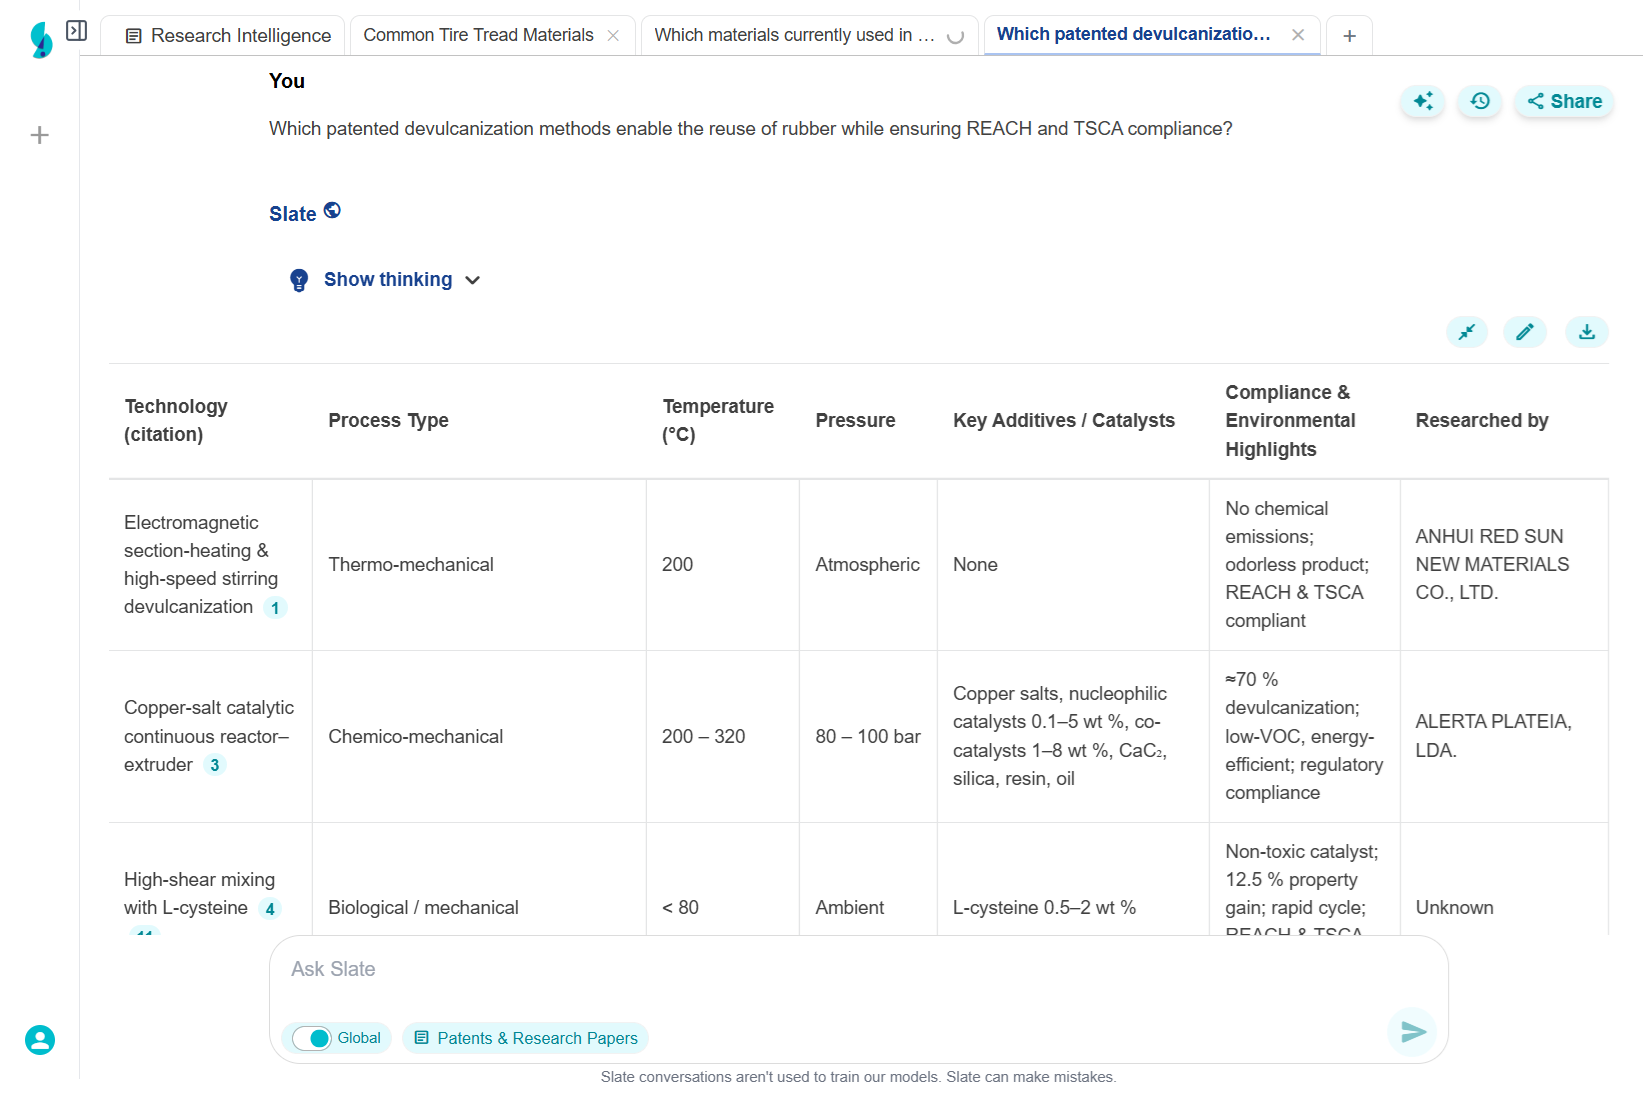Viewport: 1643px width, 1094px height.
Task: Toggle the Global switch
Action: pyautogui.click(x=312, y=1038)
